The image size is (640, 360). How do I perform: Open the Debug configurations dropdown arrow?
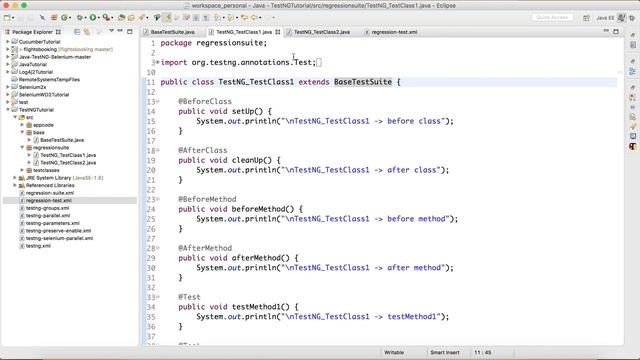[x=85, y=18]
